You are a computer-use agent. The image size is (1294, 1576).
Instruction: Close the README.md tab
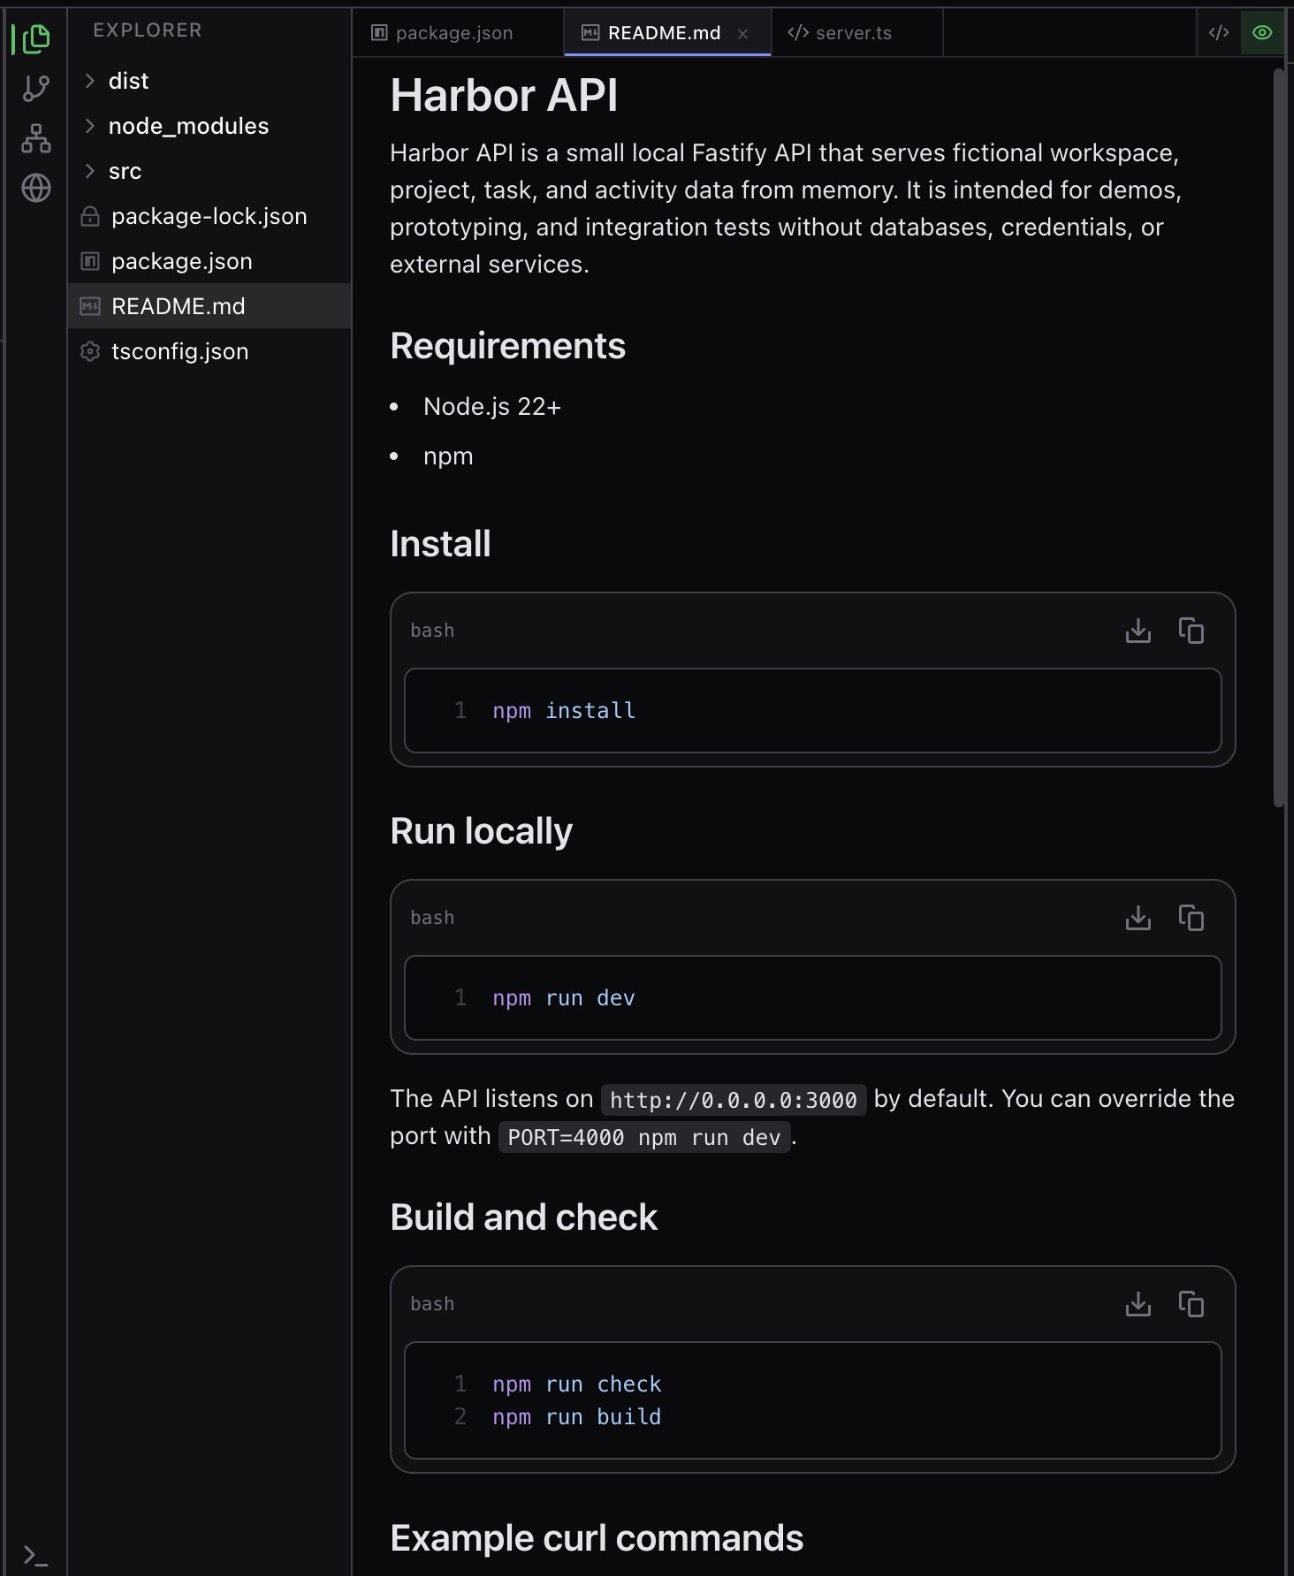(x=743, y=33)
